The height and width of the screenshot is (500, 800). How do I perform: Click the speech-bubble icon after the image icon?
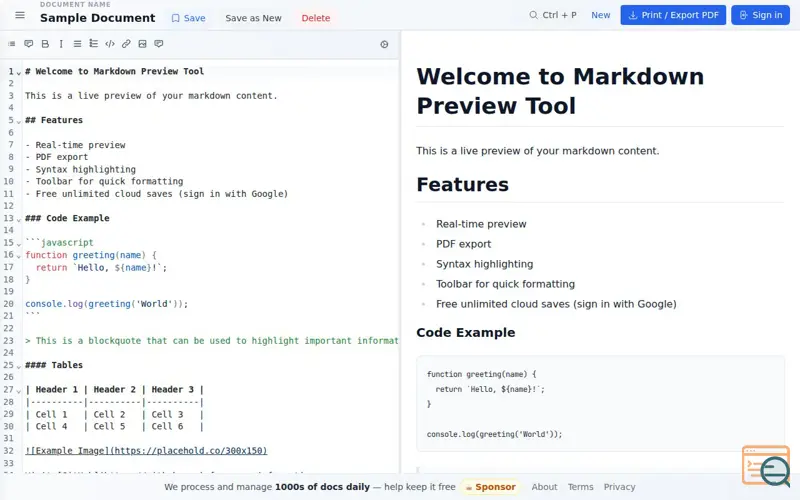tap(159, 44)
